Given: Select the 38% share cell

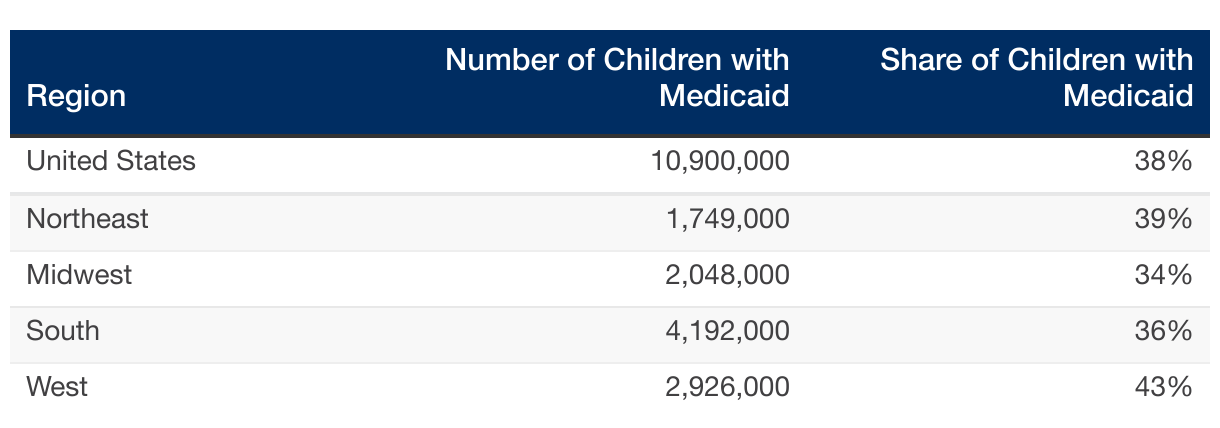Looking at the screenshot, I should click(1166, 160).
